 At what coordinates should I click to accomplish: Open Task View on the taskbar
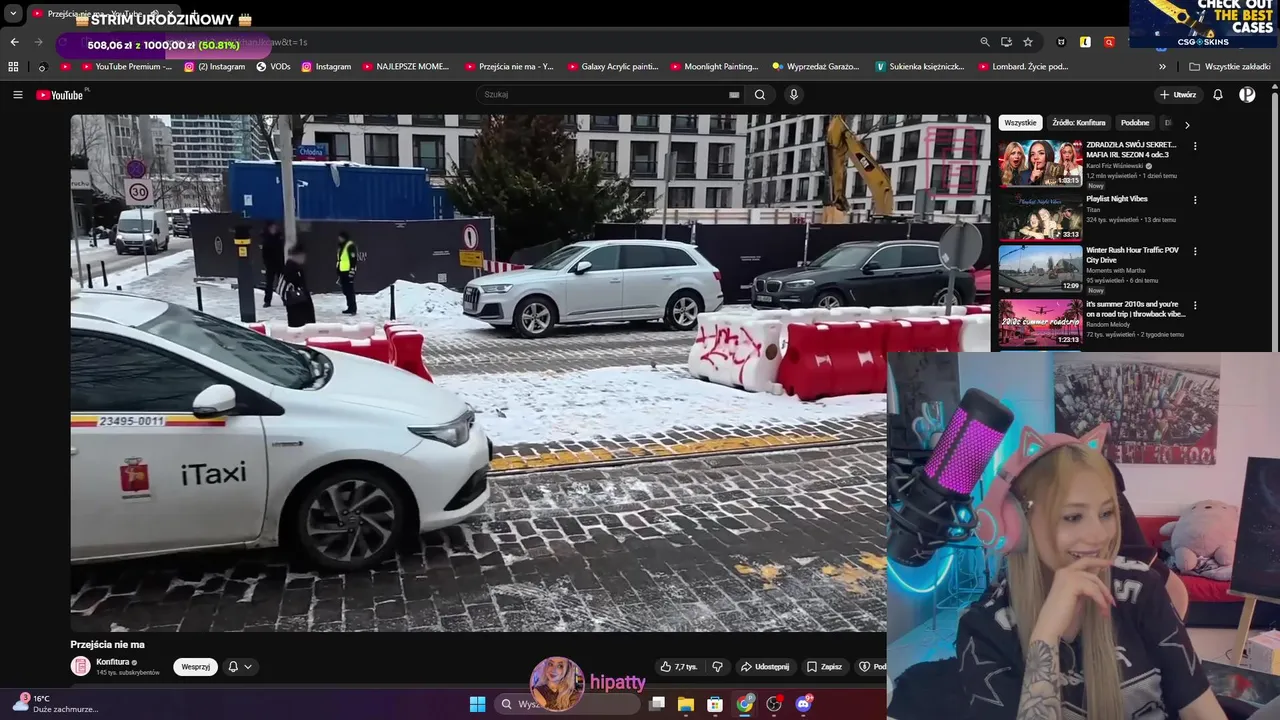pos(657,704)
